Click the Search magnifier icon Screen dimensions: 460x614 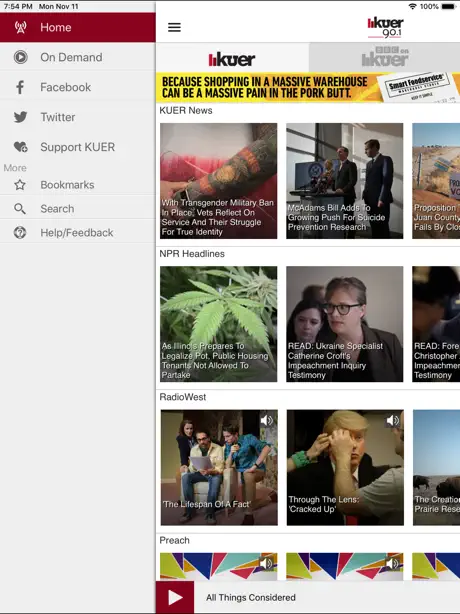pyautogui.click(x=20, y=209)
